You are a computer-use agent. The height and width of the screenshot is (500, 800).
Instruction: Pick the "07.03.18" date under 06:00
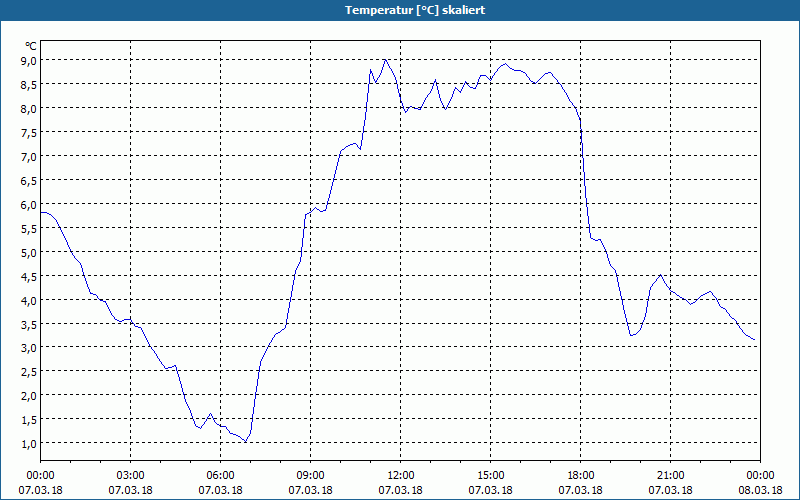tap(220, 490)
